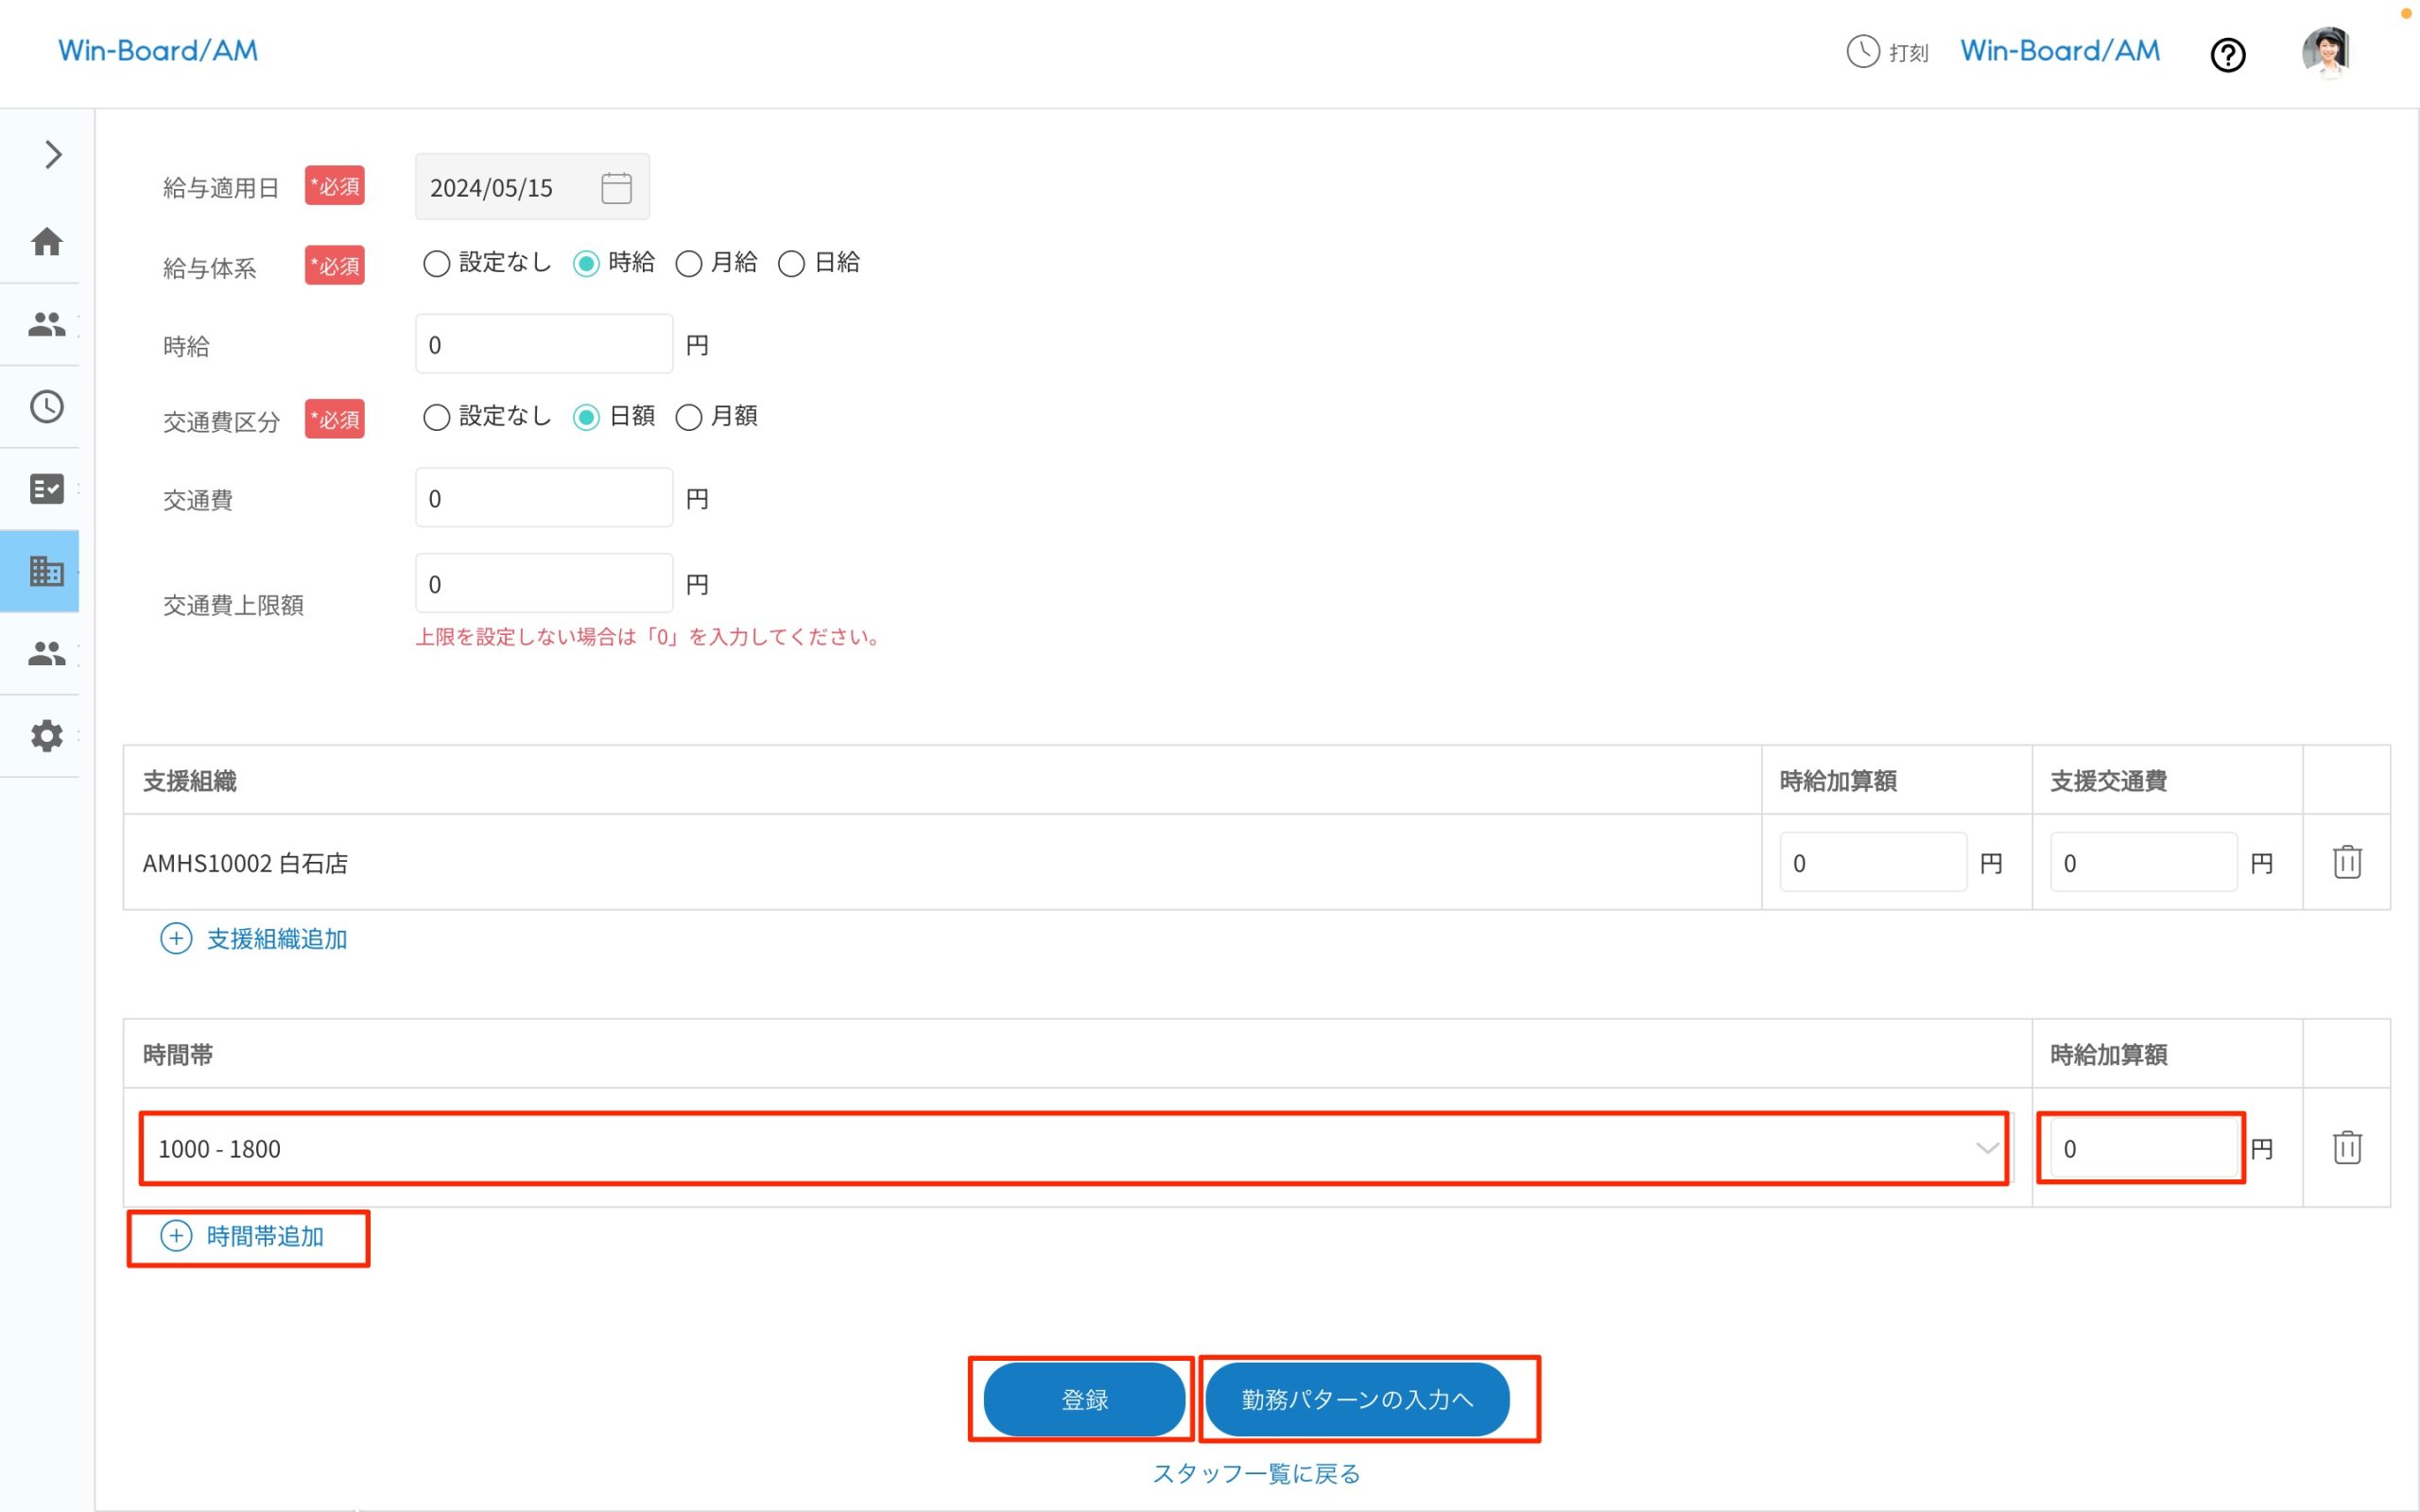Viewport: 2420px width, 1512px height.
Task: Select 日給 salary type radio button
Action: pyautogui.click(x=791, y=264)
